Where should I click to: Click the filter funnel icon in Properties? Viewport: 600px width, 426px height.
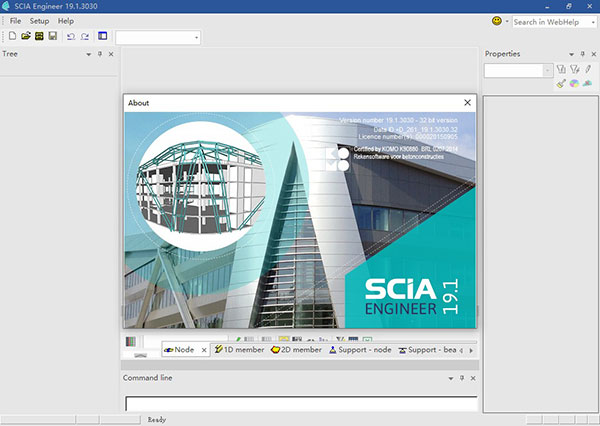coord(575,69)
